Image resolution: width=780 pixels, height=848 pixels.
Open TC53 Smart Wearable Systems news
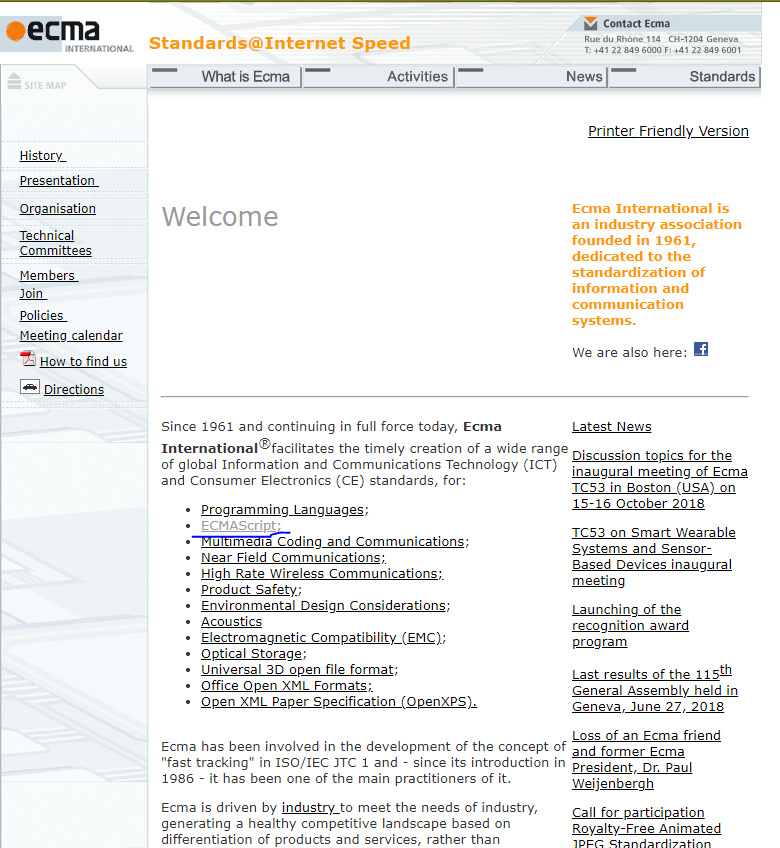pyautogui.click(x=654, y=556)
